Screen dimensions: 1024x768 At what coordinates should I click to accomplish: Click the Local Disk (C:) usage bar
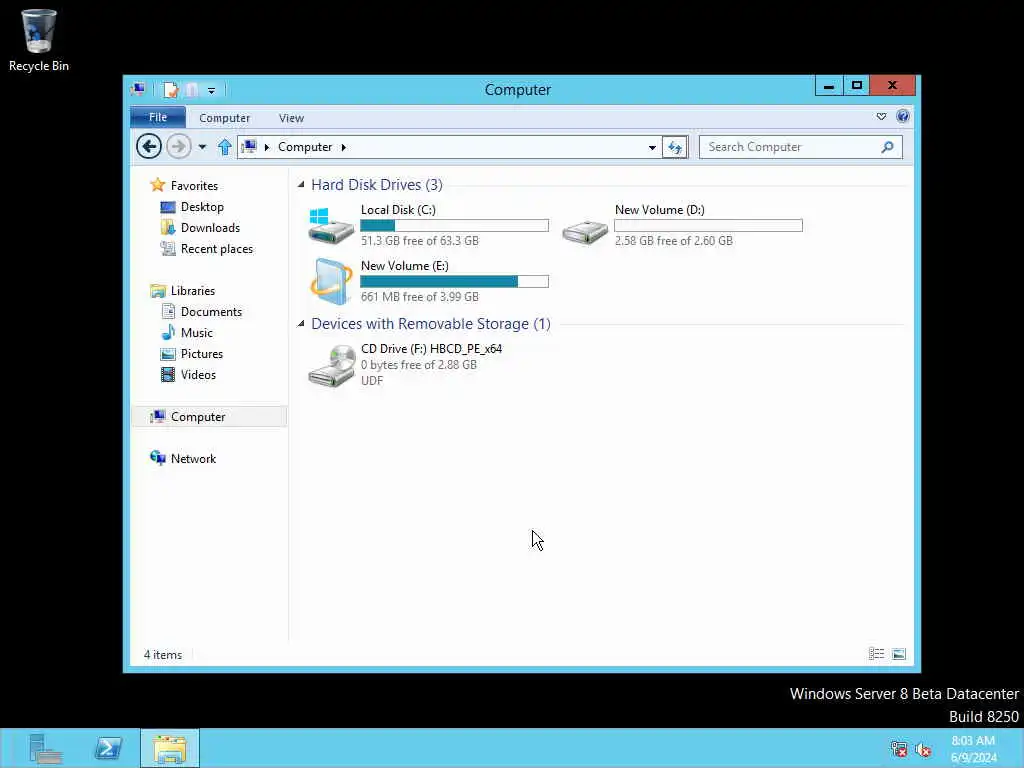tap(455, 225)
